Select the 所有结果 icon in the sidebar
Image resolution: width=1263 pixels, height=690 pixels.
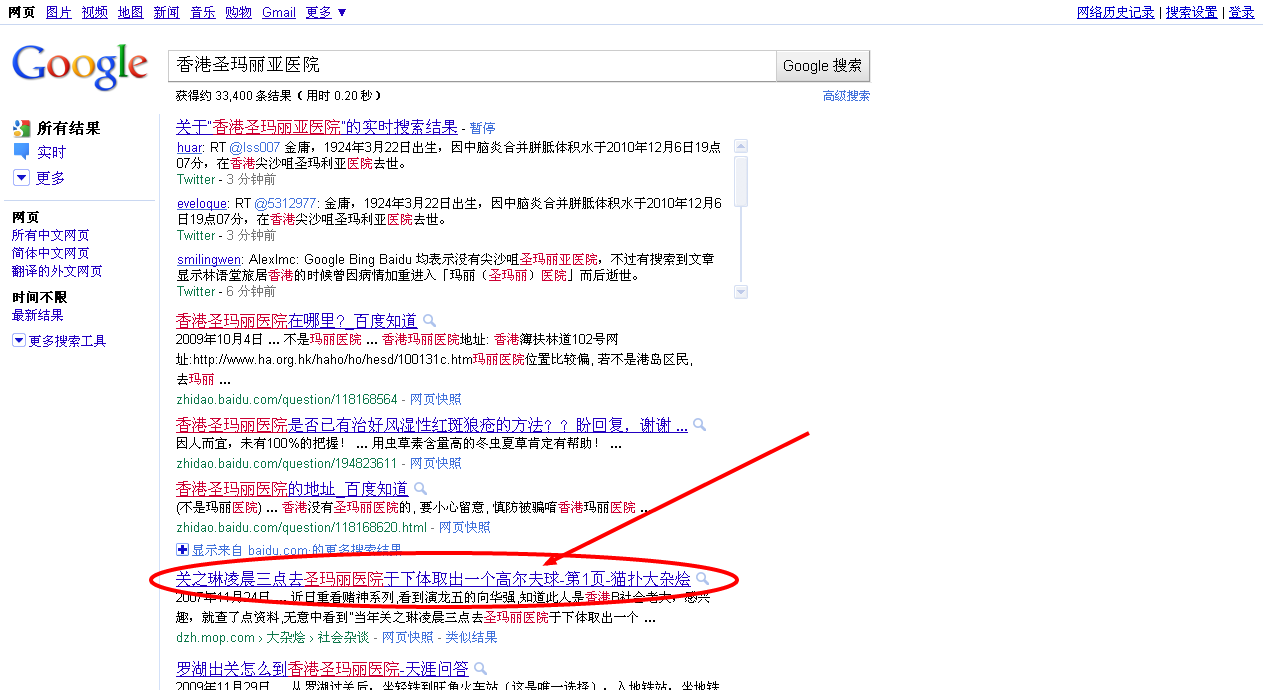[21, 128]
